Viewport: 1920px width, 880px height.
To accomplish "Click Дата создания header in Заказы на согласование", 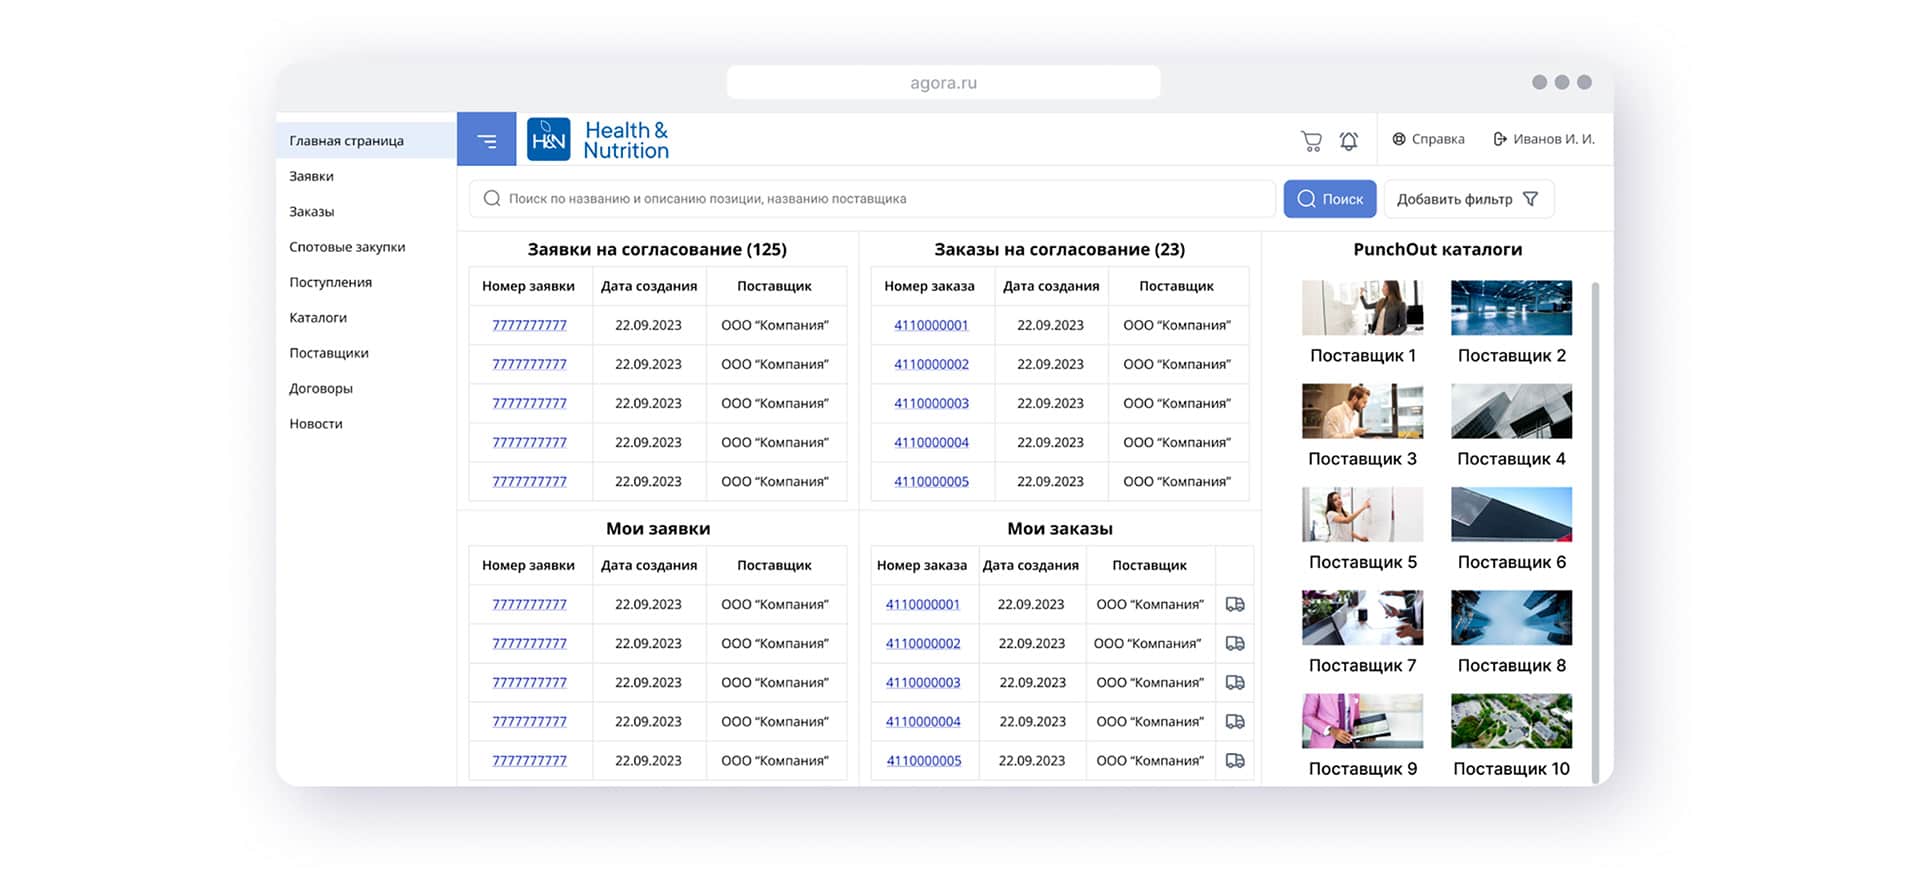I will coord(1051,286).
